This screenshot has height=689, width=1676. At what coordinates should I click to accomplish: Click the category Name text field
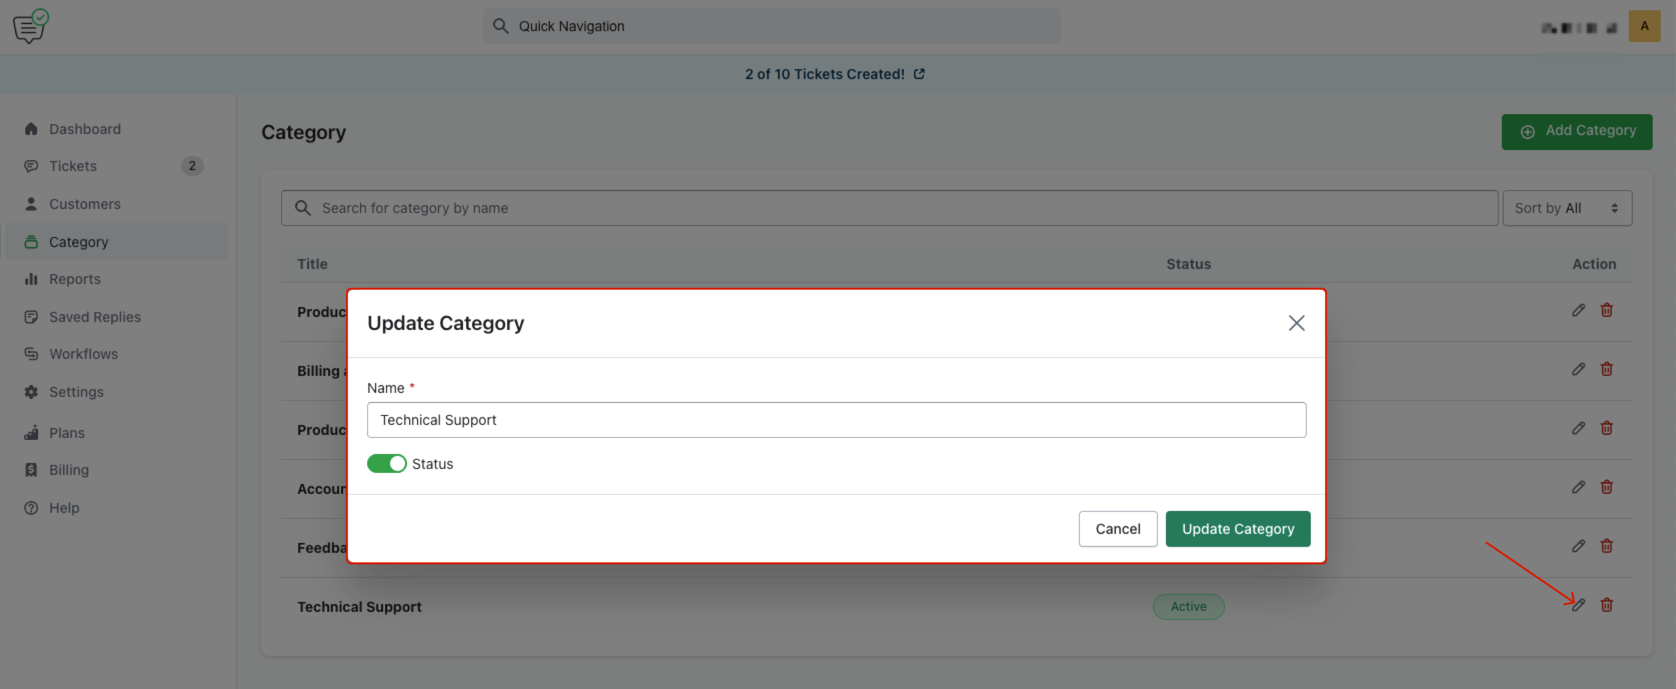(836, 420)
